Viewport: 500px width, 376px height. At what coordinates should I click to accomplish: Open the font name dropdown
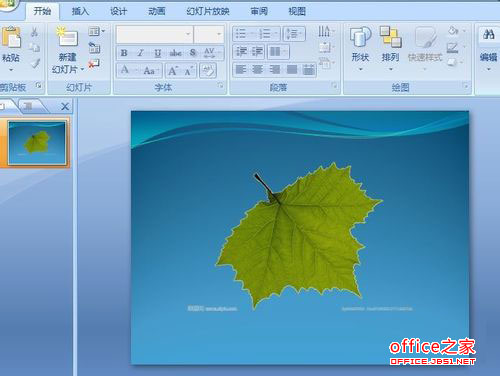tap(188, 34)
